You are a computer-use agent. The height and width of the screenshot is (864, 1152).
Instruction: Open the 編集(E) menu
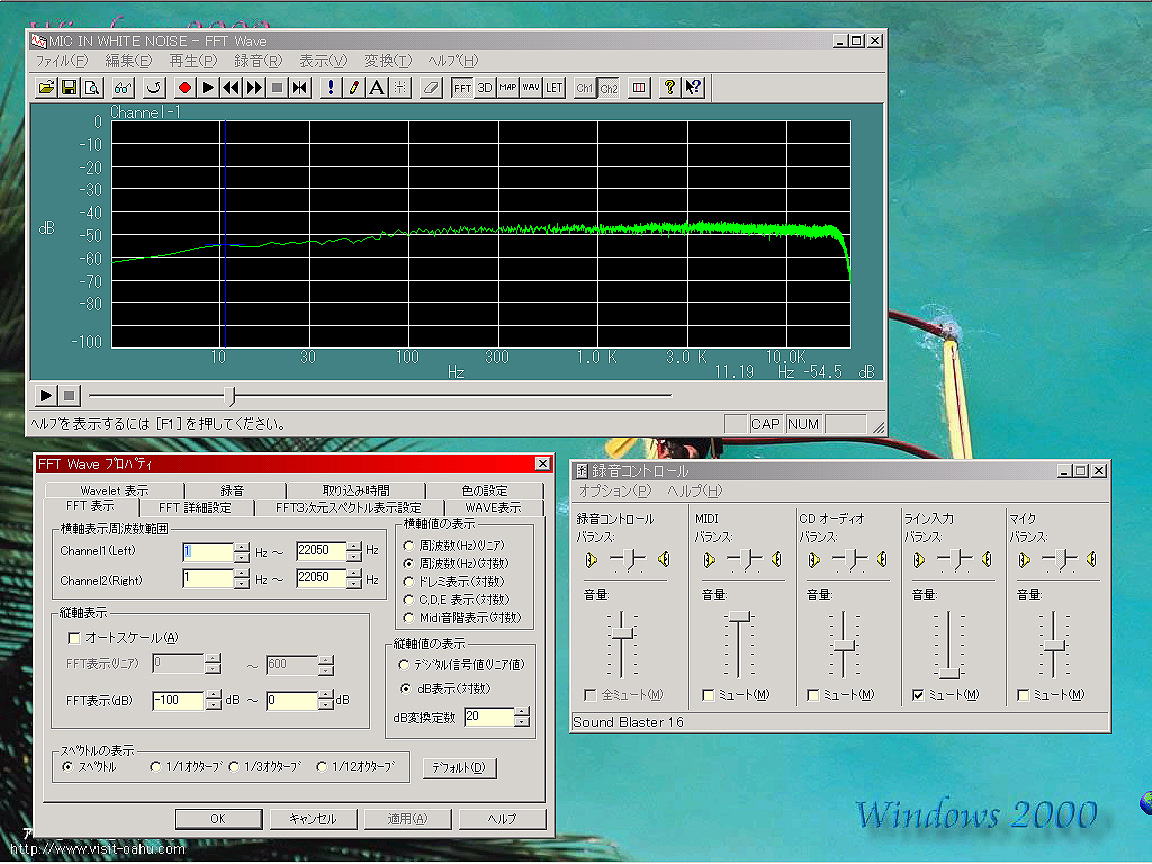[x=129, y=61]
